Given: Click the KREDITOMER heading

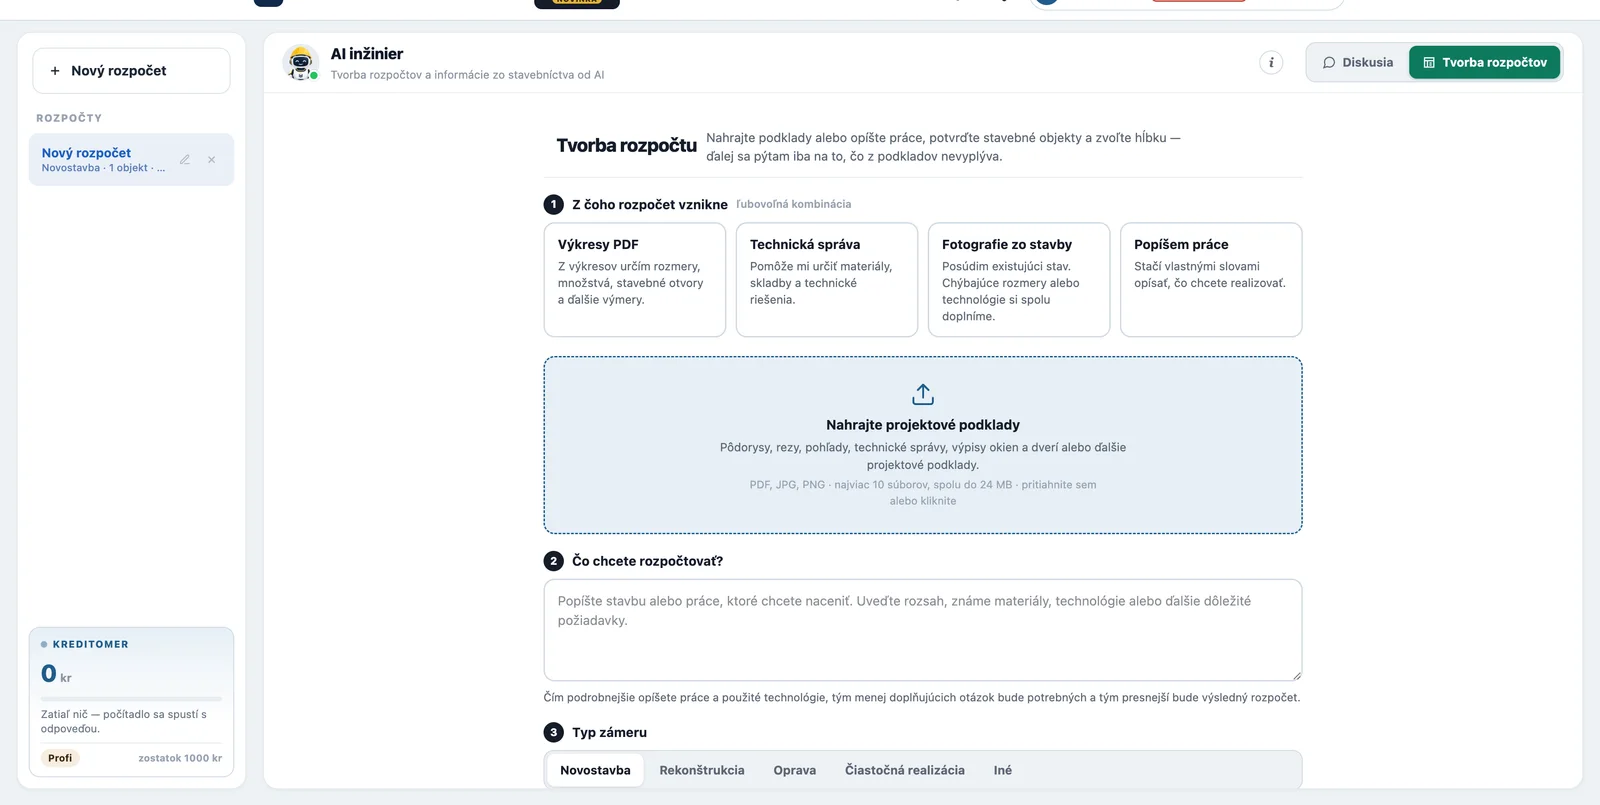Looking at the screenshot, I should pos(90,645).
